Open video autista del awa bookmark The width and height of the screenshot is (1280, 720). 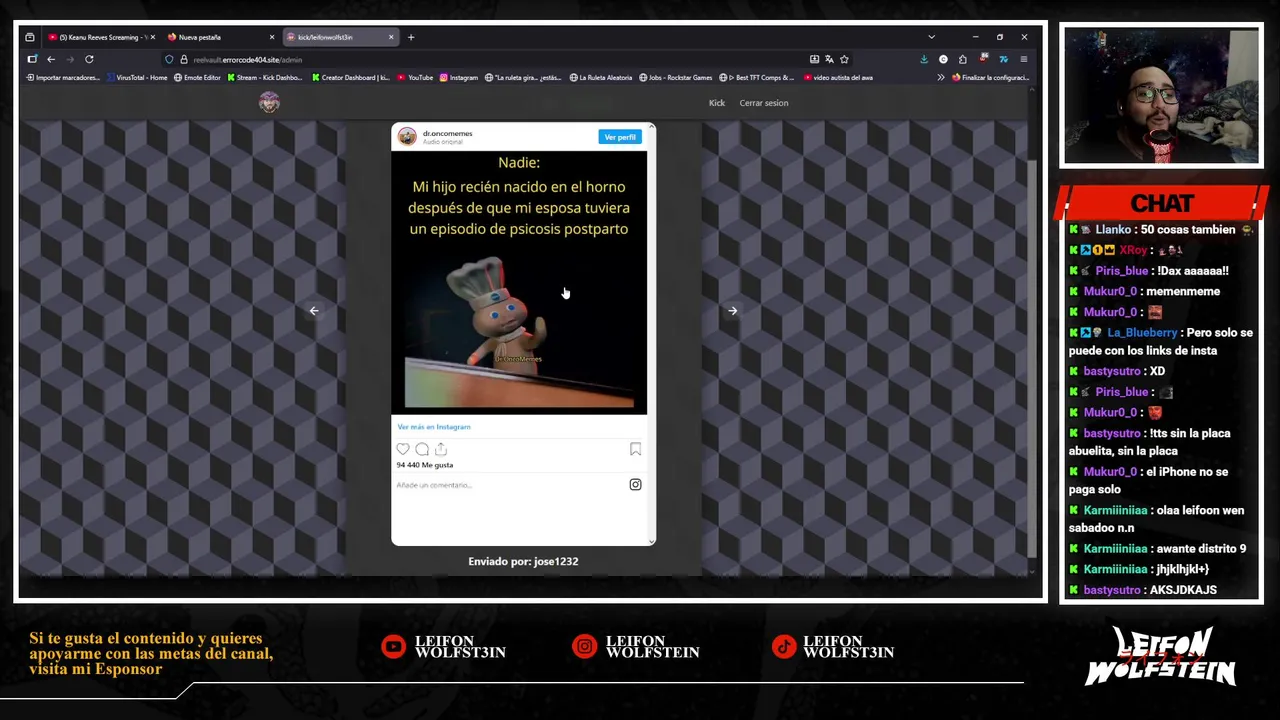pos(839,77)
